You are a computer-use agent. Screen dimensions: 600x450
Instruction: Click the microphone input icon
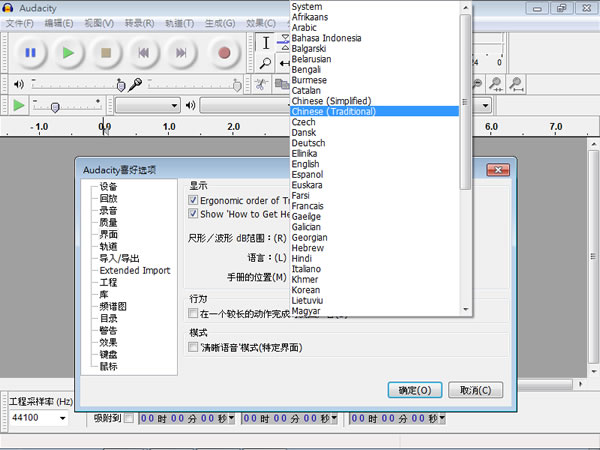tap(135, 84)
